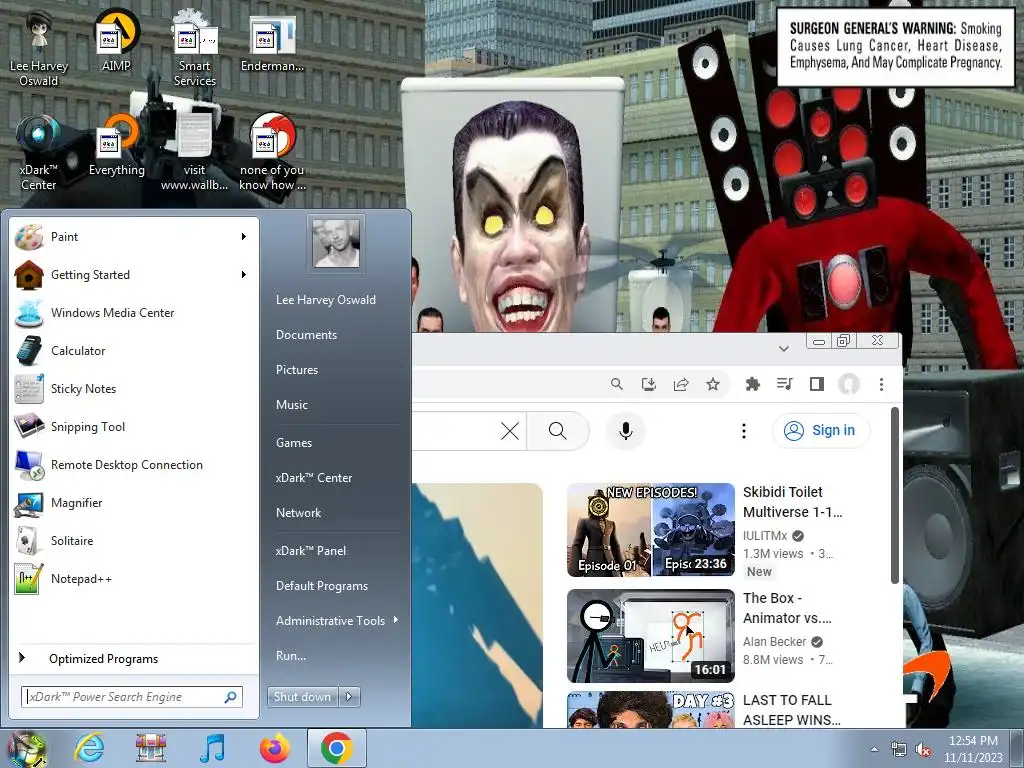Launch Notepad++ from Start menu
This screenshot has height=768, width=1024.
134,579
